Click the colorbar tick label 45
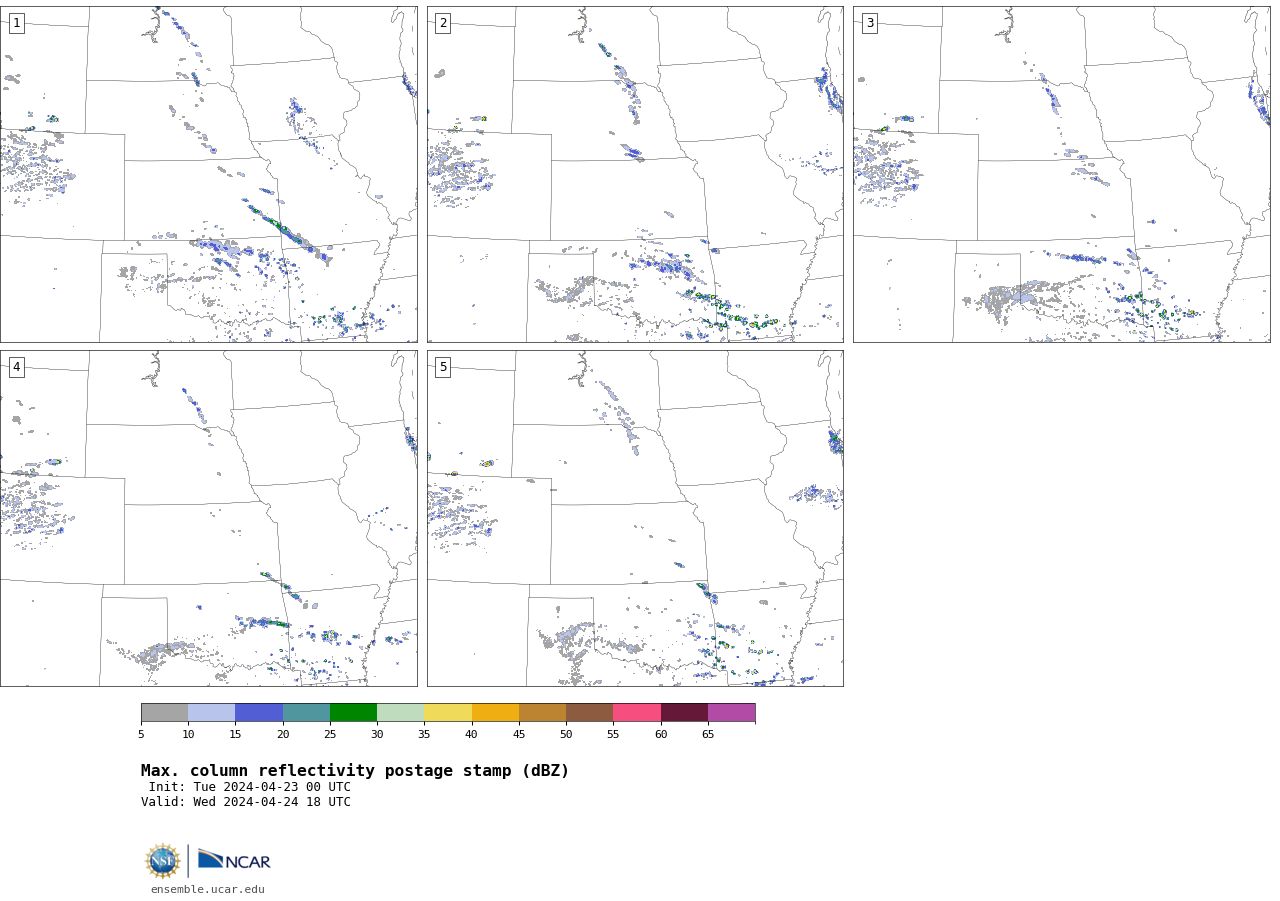The width and height of the screenshot is (1280, 901). point(519,735)
